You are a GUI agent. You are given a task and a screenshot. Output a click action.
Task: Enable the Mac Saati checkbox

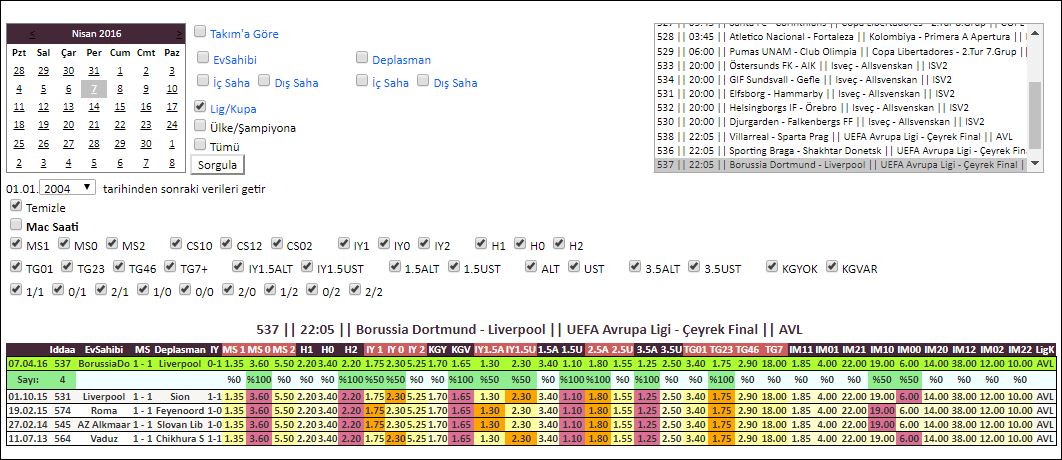(16, 224)
